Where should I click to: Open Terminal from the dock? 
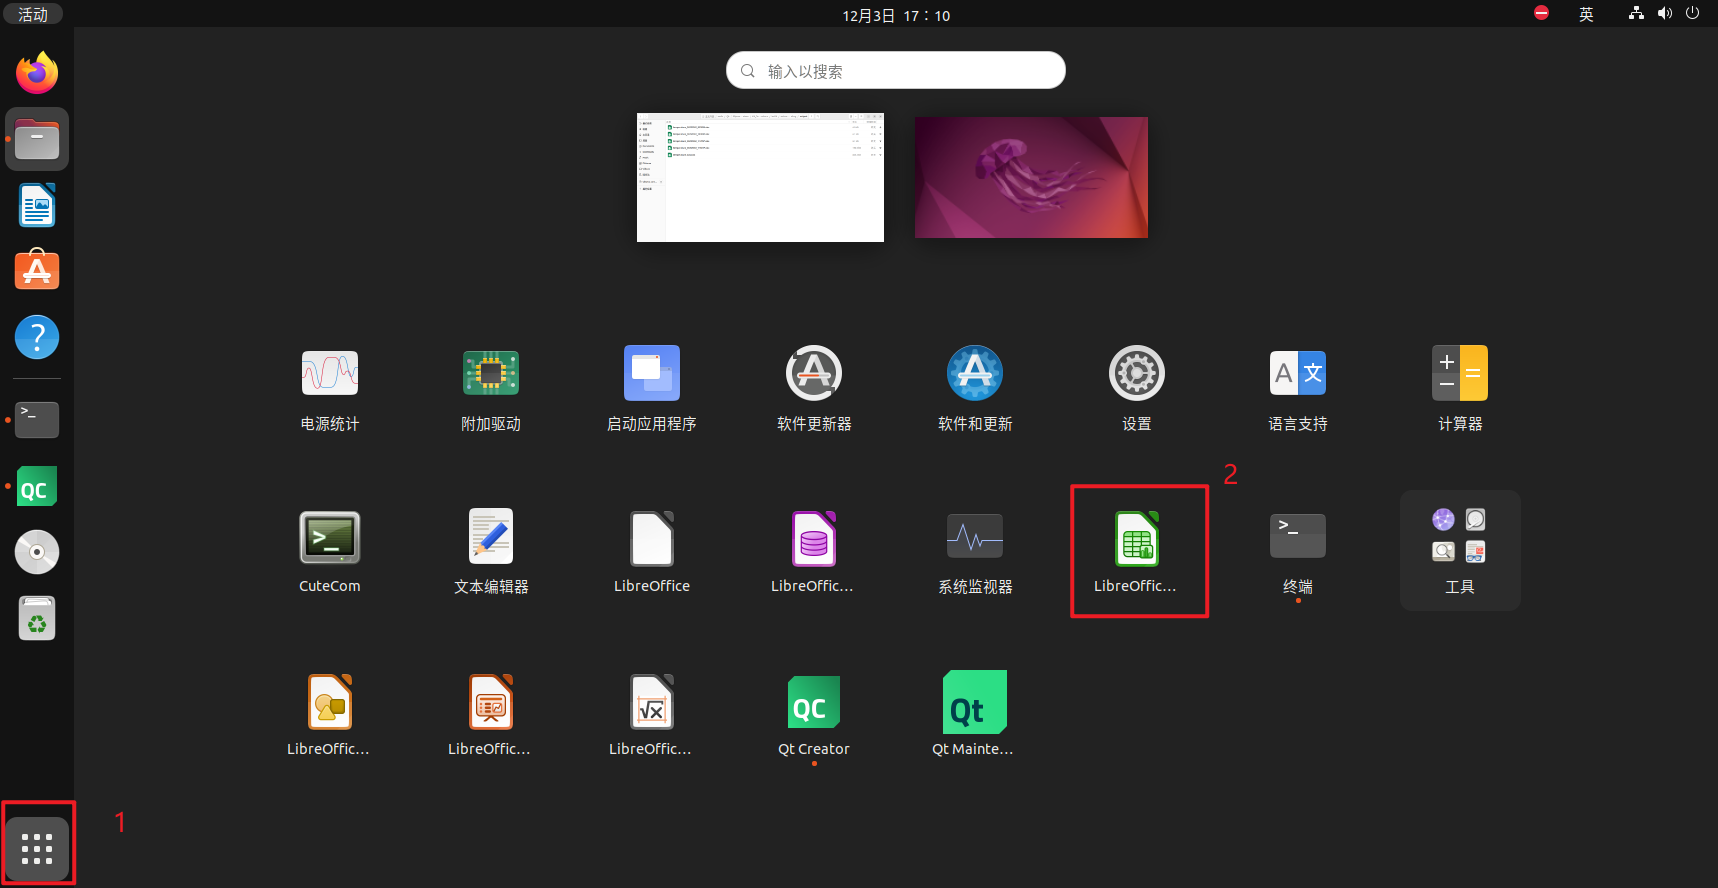(x=37, y=420)
